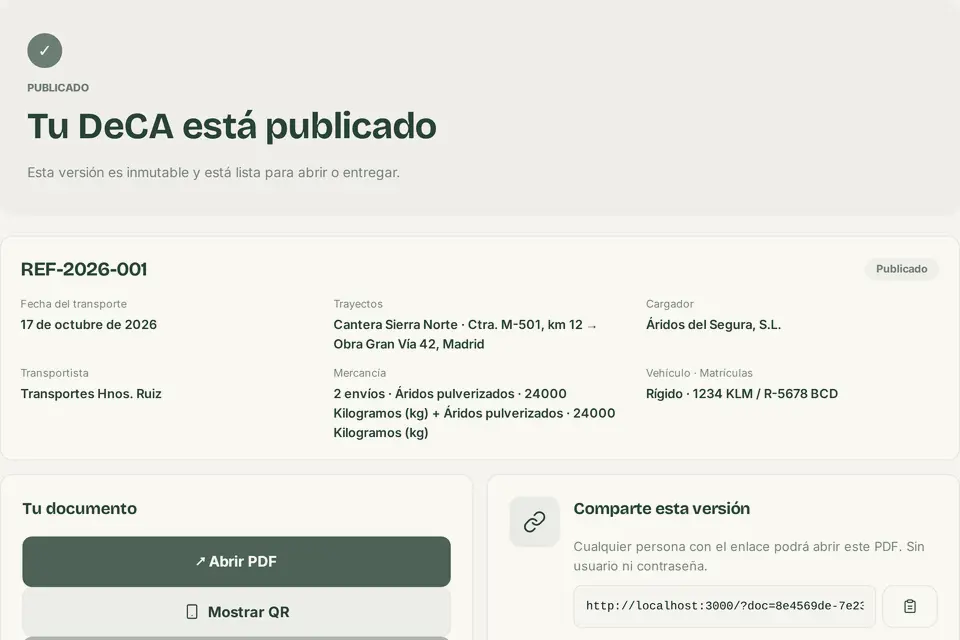Click the cargo text starting 2 envíos
This screenshot has height=640, width=960.
point(474,413)
